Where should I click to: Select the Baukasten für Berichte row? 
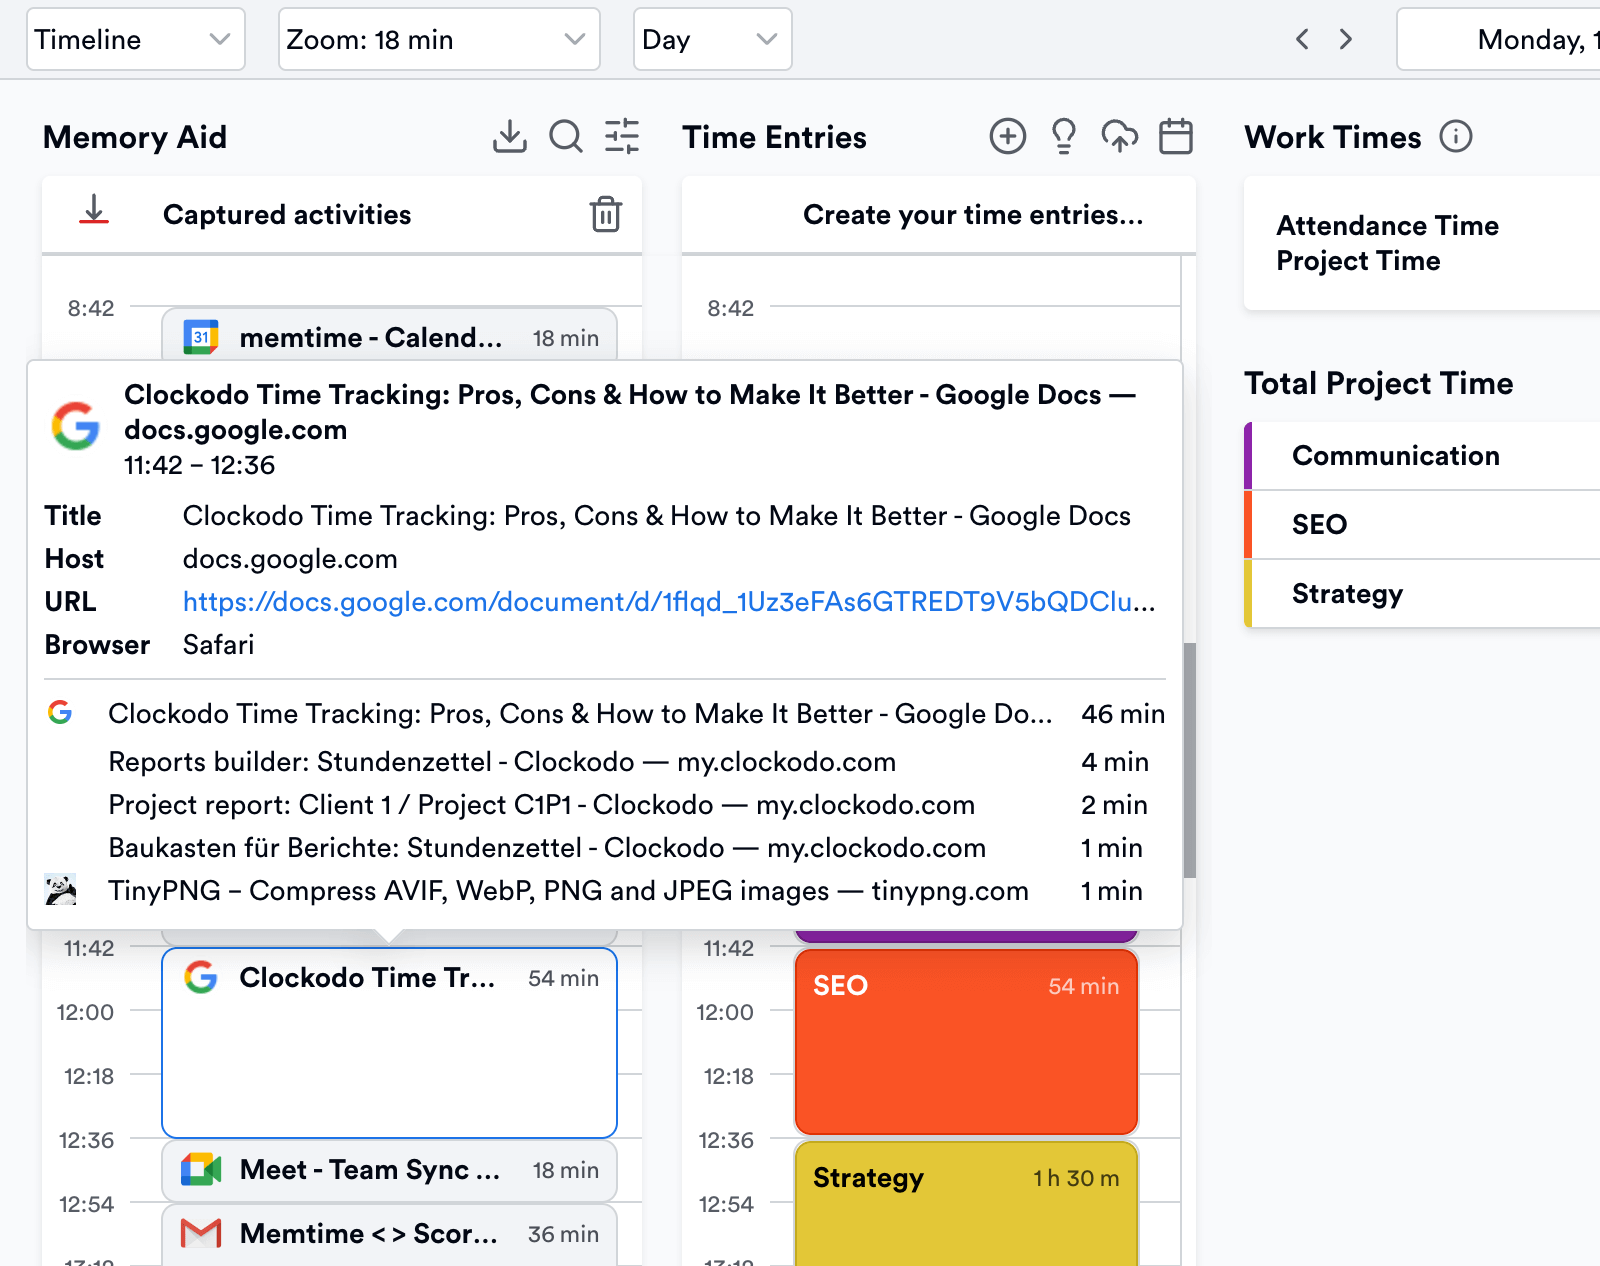pos(606,848)
